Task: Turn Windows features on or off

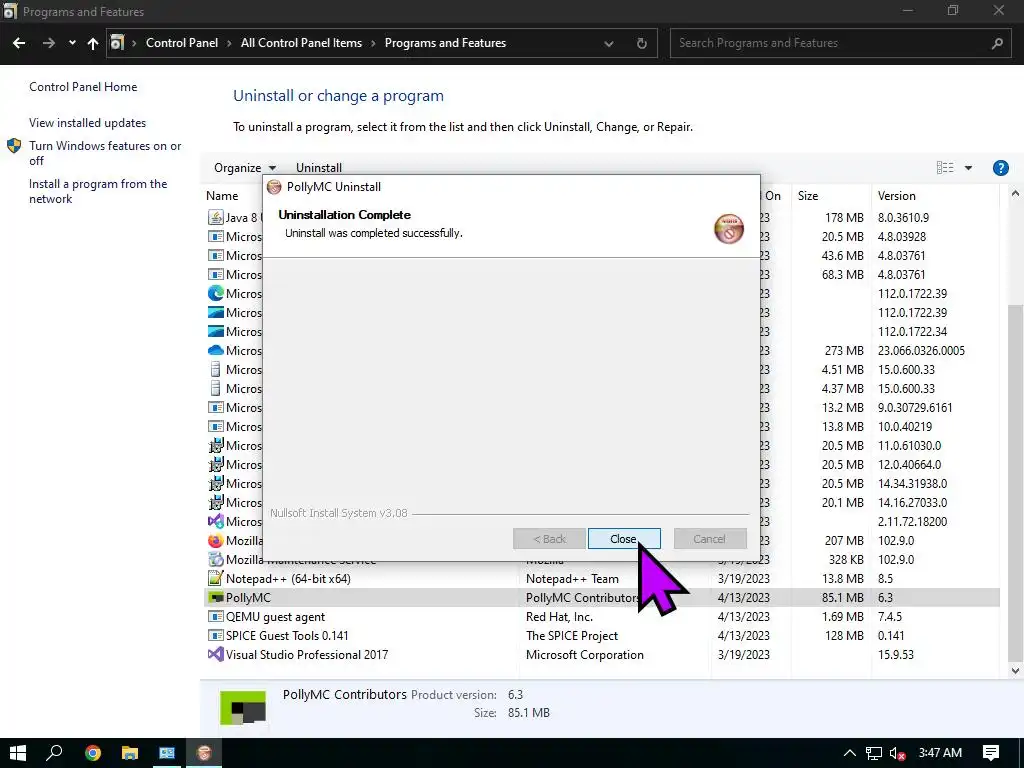Action: (104, 153)
